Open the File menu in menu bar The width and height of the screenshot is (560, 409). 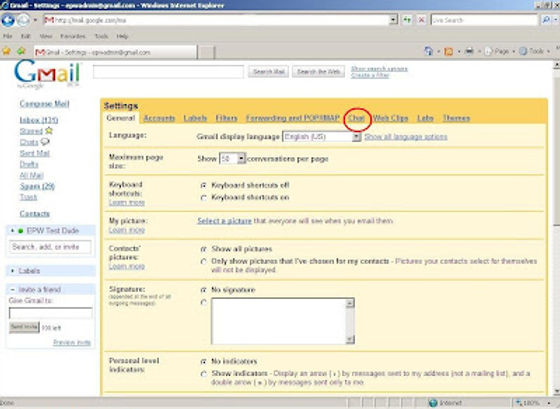(x=8, y=36)
